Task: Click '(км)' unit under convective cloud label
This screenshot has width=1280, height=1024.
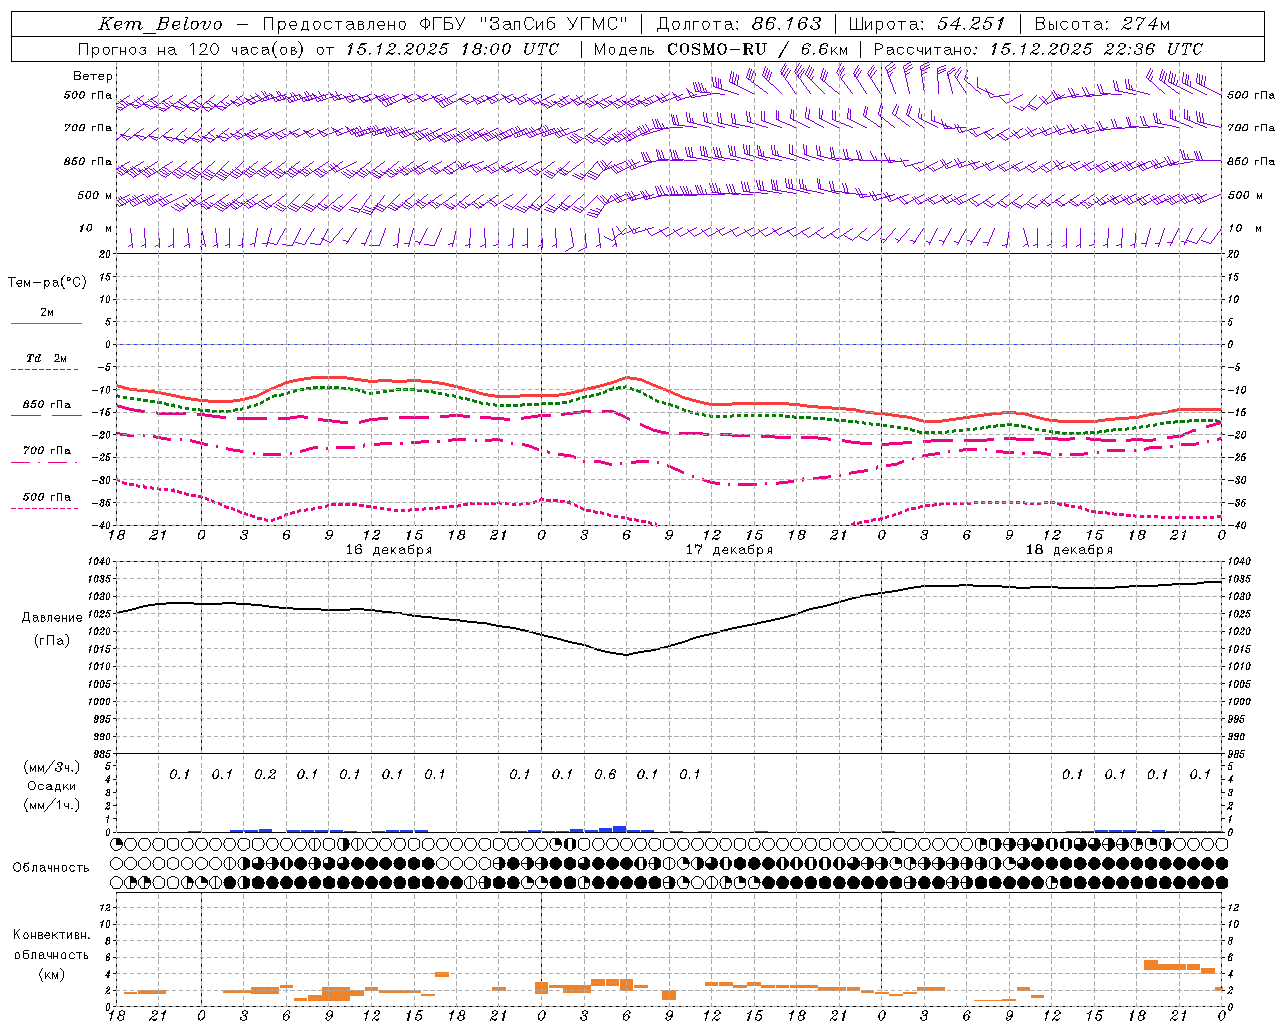Action: coord(52,974)
